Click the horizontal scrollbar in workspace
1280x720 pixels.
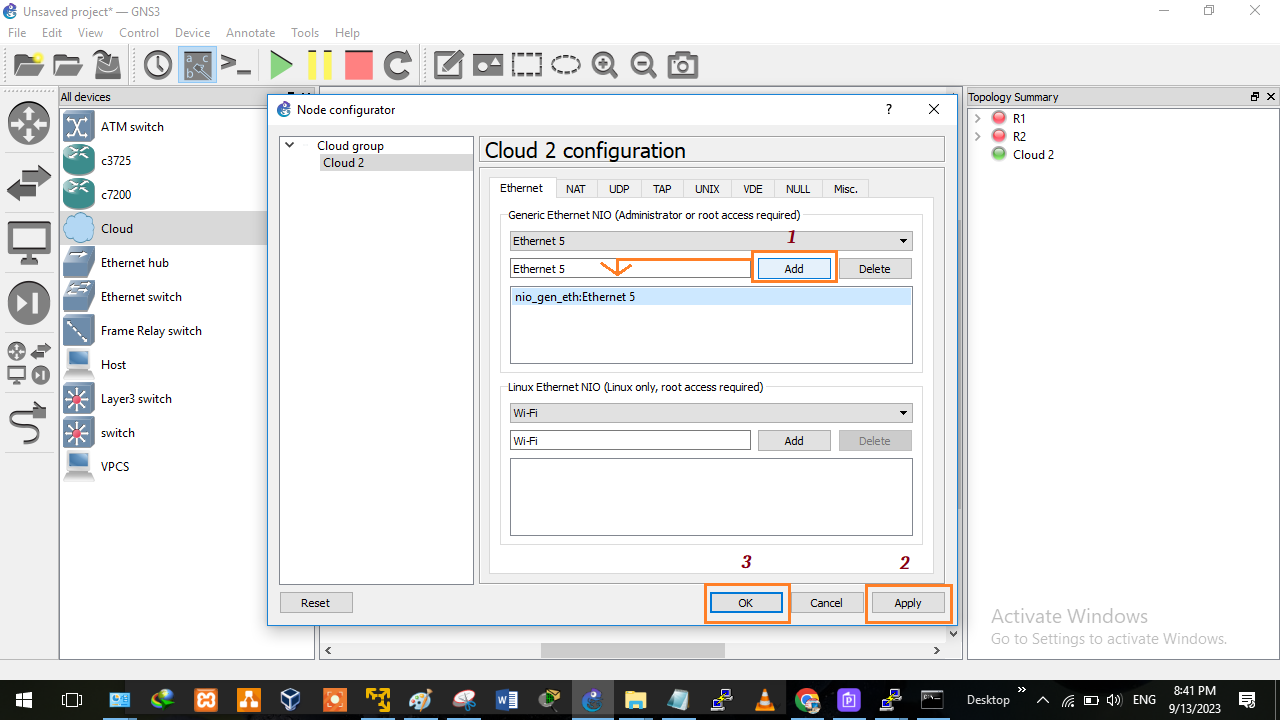pos(632,650)
